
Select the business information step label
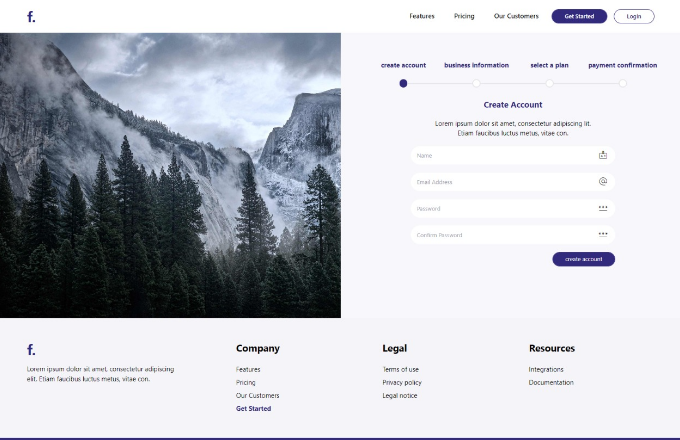point(476,65)
